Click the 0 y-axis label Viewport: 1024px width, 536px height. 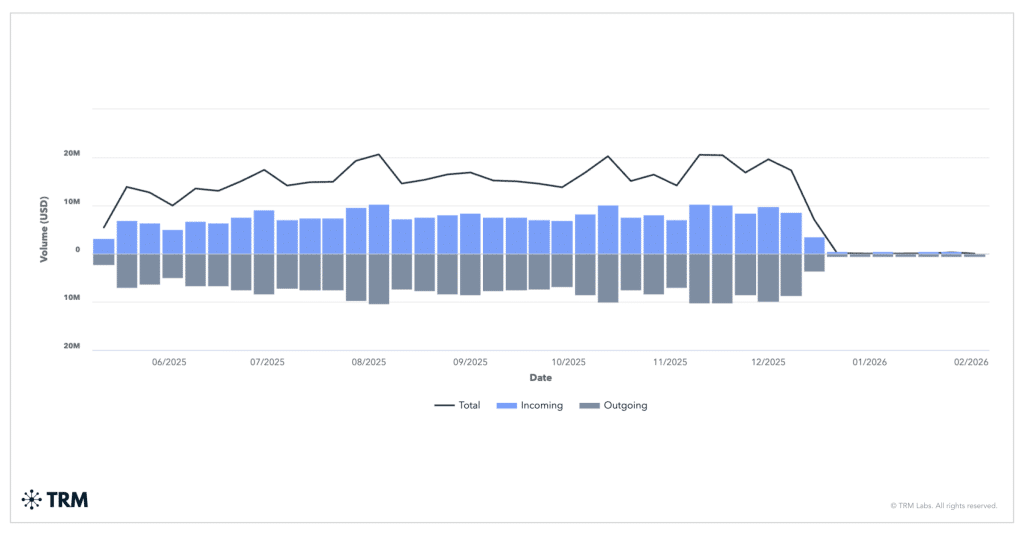click(x=77, y=250)
